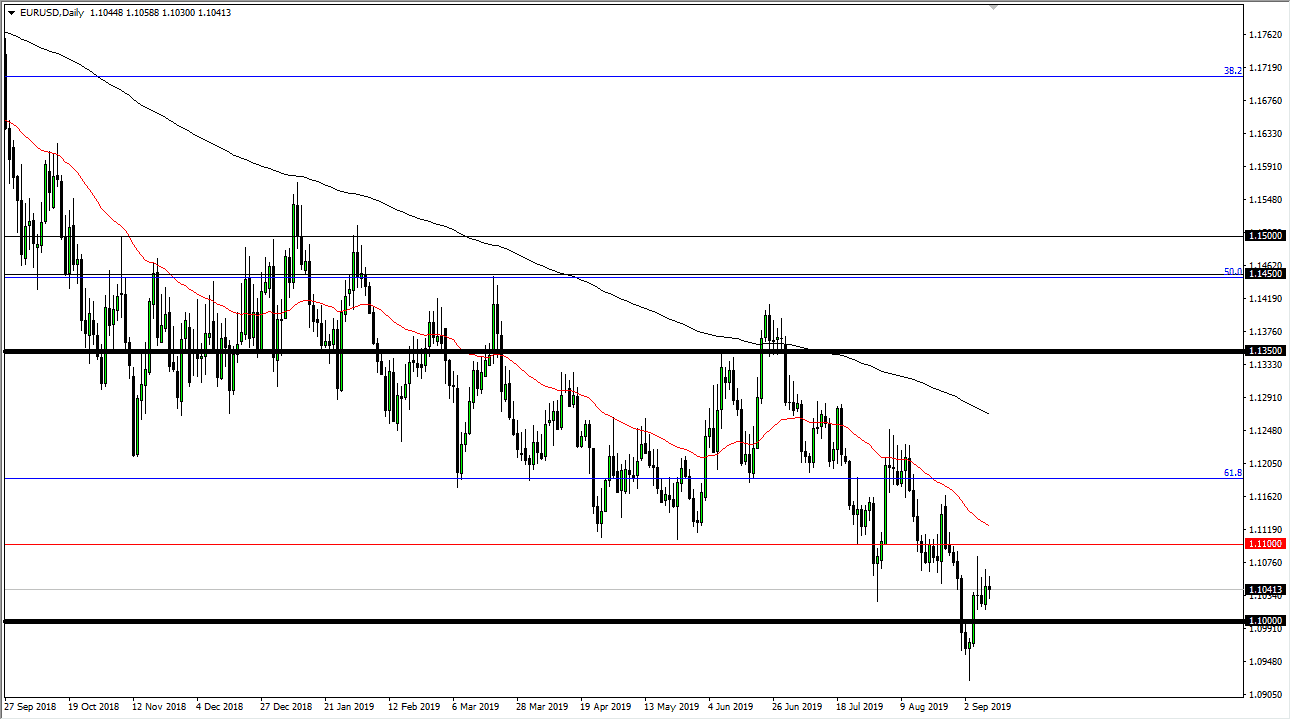Click the 1.15480 price axis label

[1265, 200]
